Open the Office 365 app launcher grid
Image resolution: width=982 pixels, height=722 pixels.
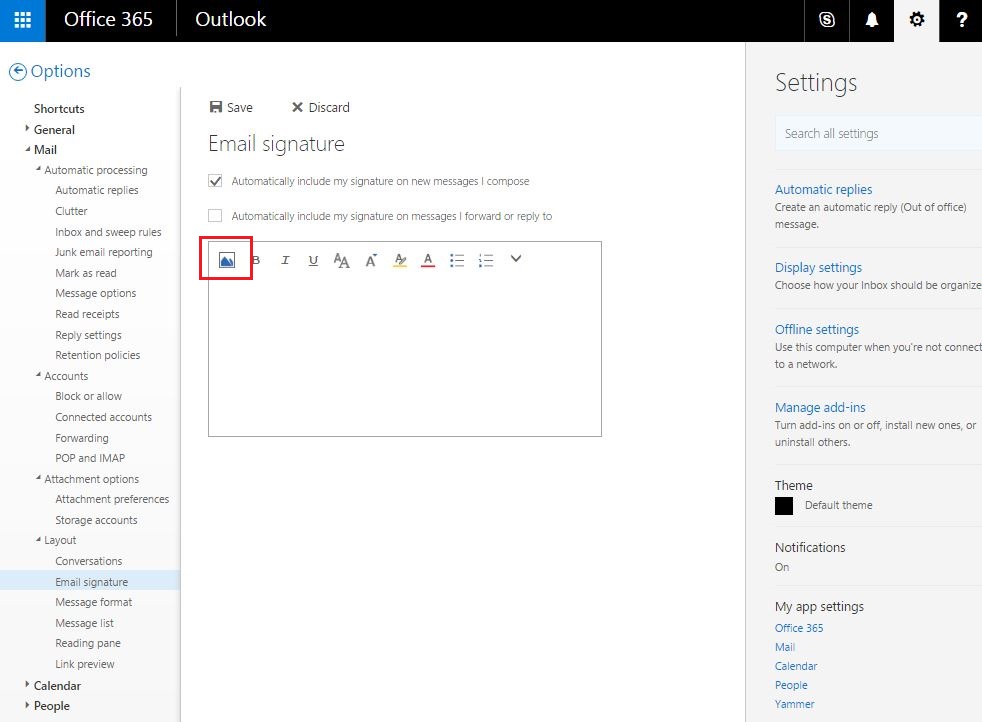click(x=23, y=20)
